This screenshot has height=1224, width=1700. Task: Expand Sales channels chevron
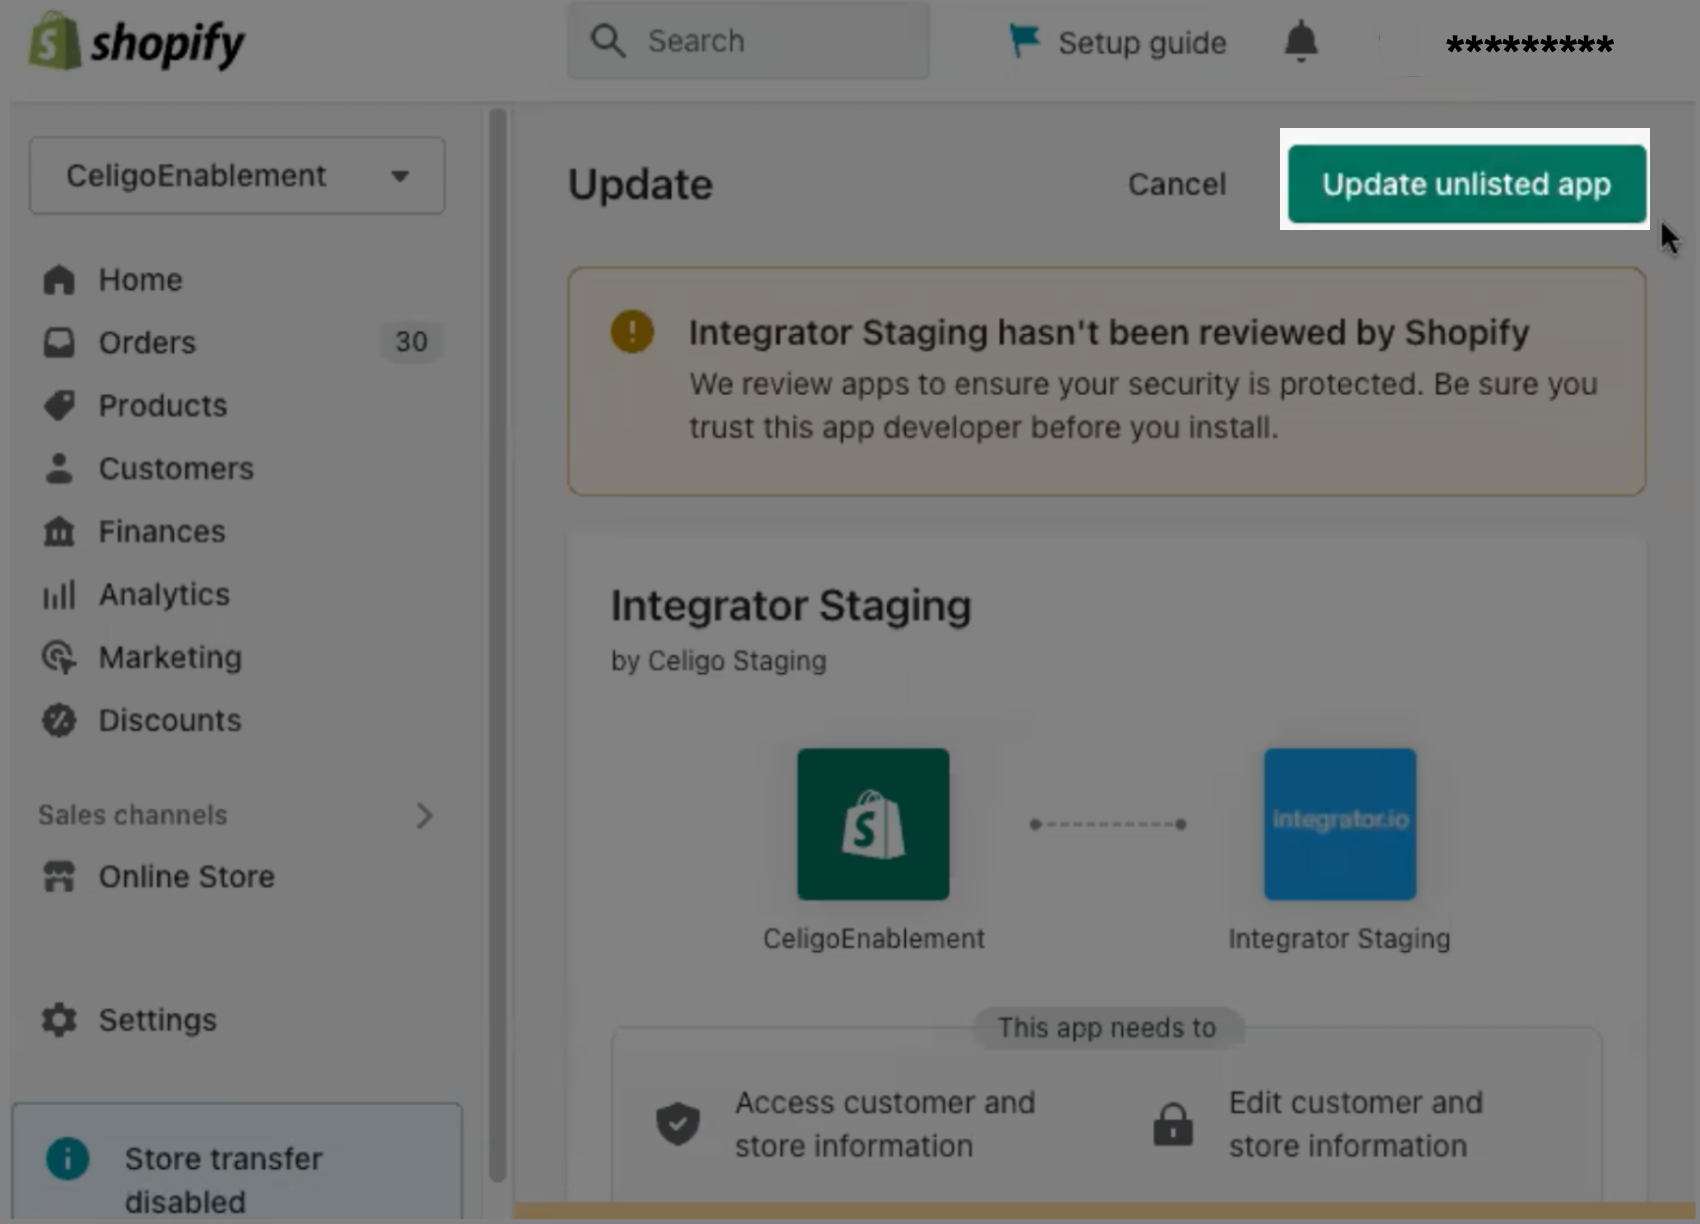pos(425,816)
